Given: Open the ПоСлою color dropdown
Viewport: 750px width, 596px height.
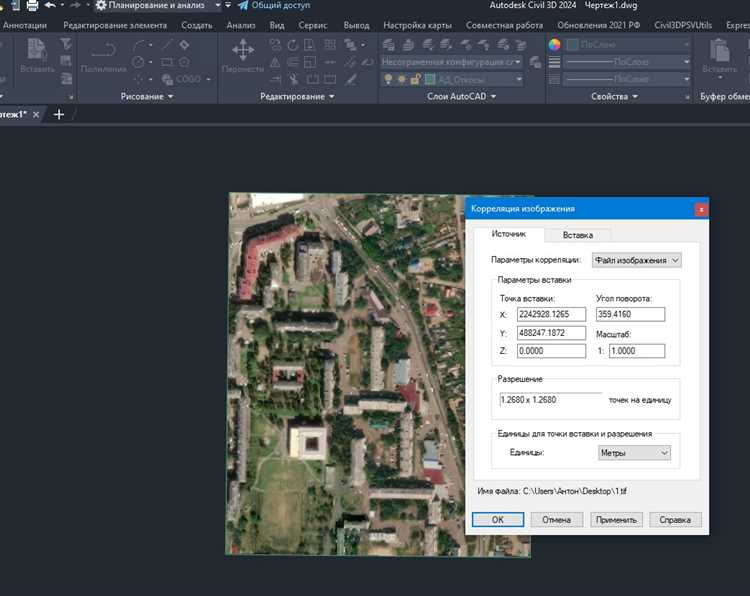Looking at the screenshot, I should point(628,45).
